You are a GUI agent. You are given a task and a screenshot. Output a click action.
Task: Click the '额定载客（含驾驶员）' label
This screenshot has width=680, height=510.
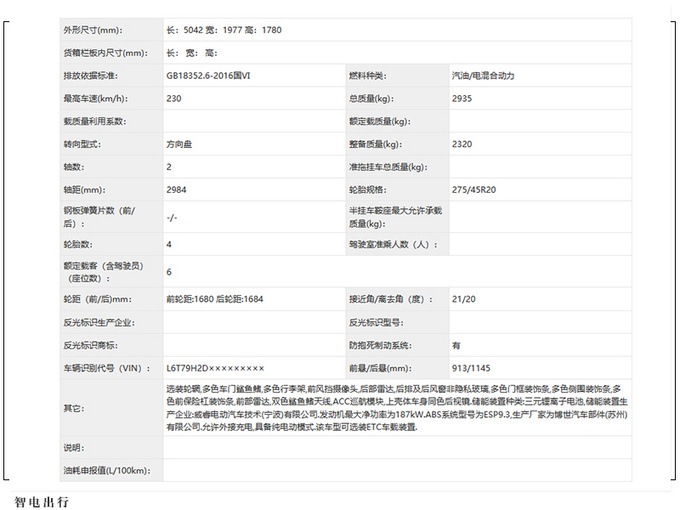[103, 266]
